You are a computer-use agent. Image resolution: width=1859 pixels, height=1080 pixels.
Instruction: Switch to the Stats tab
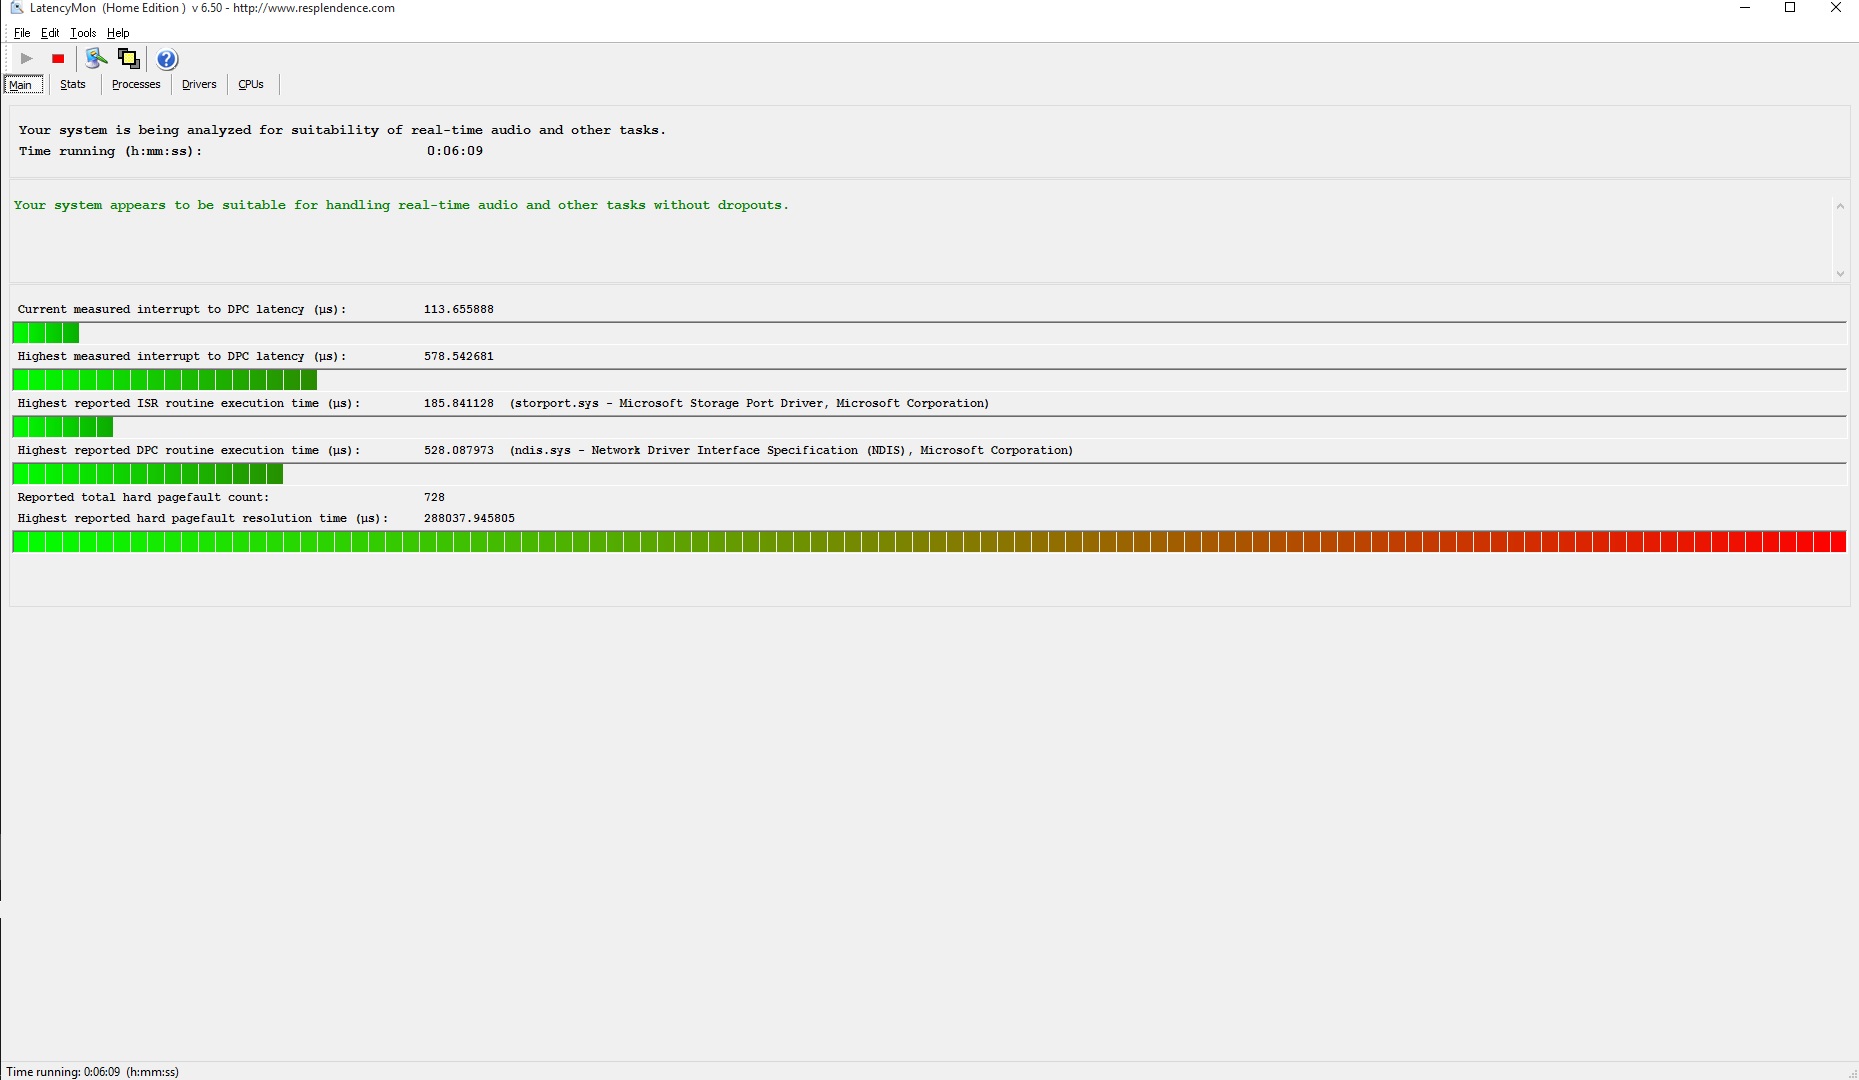[x=73, y=85]
